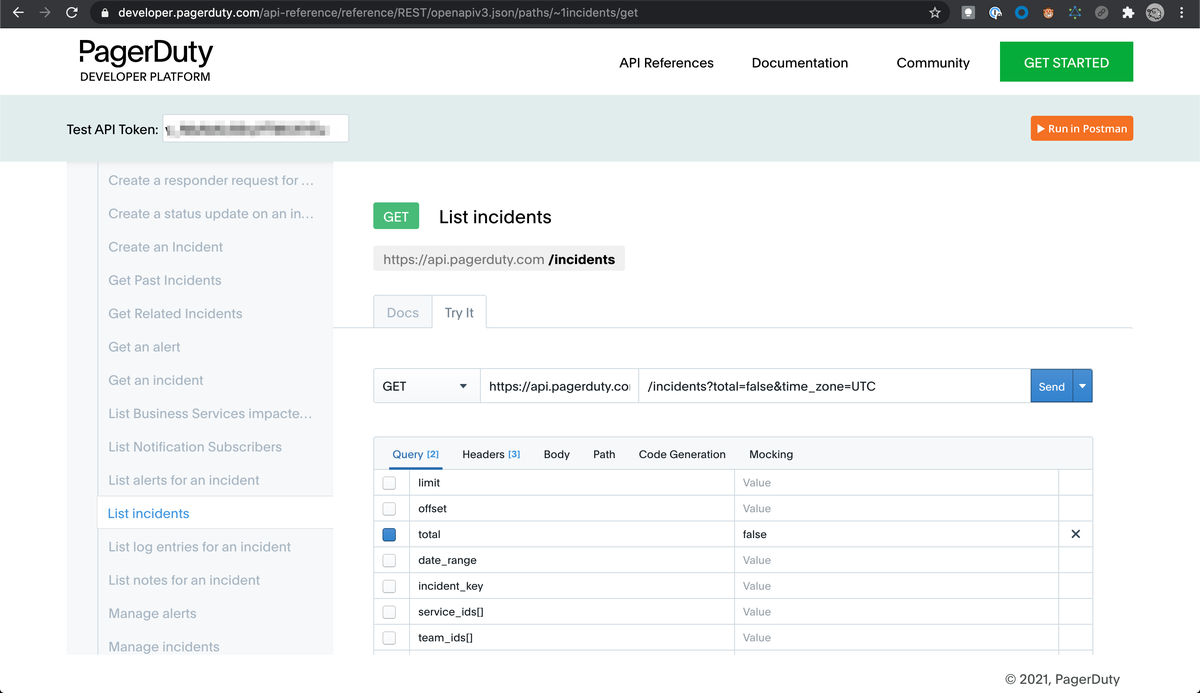
Task: Click the request path input field
Action: click(x=835, y=386)
